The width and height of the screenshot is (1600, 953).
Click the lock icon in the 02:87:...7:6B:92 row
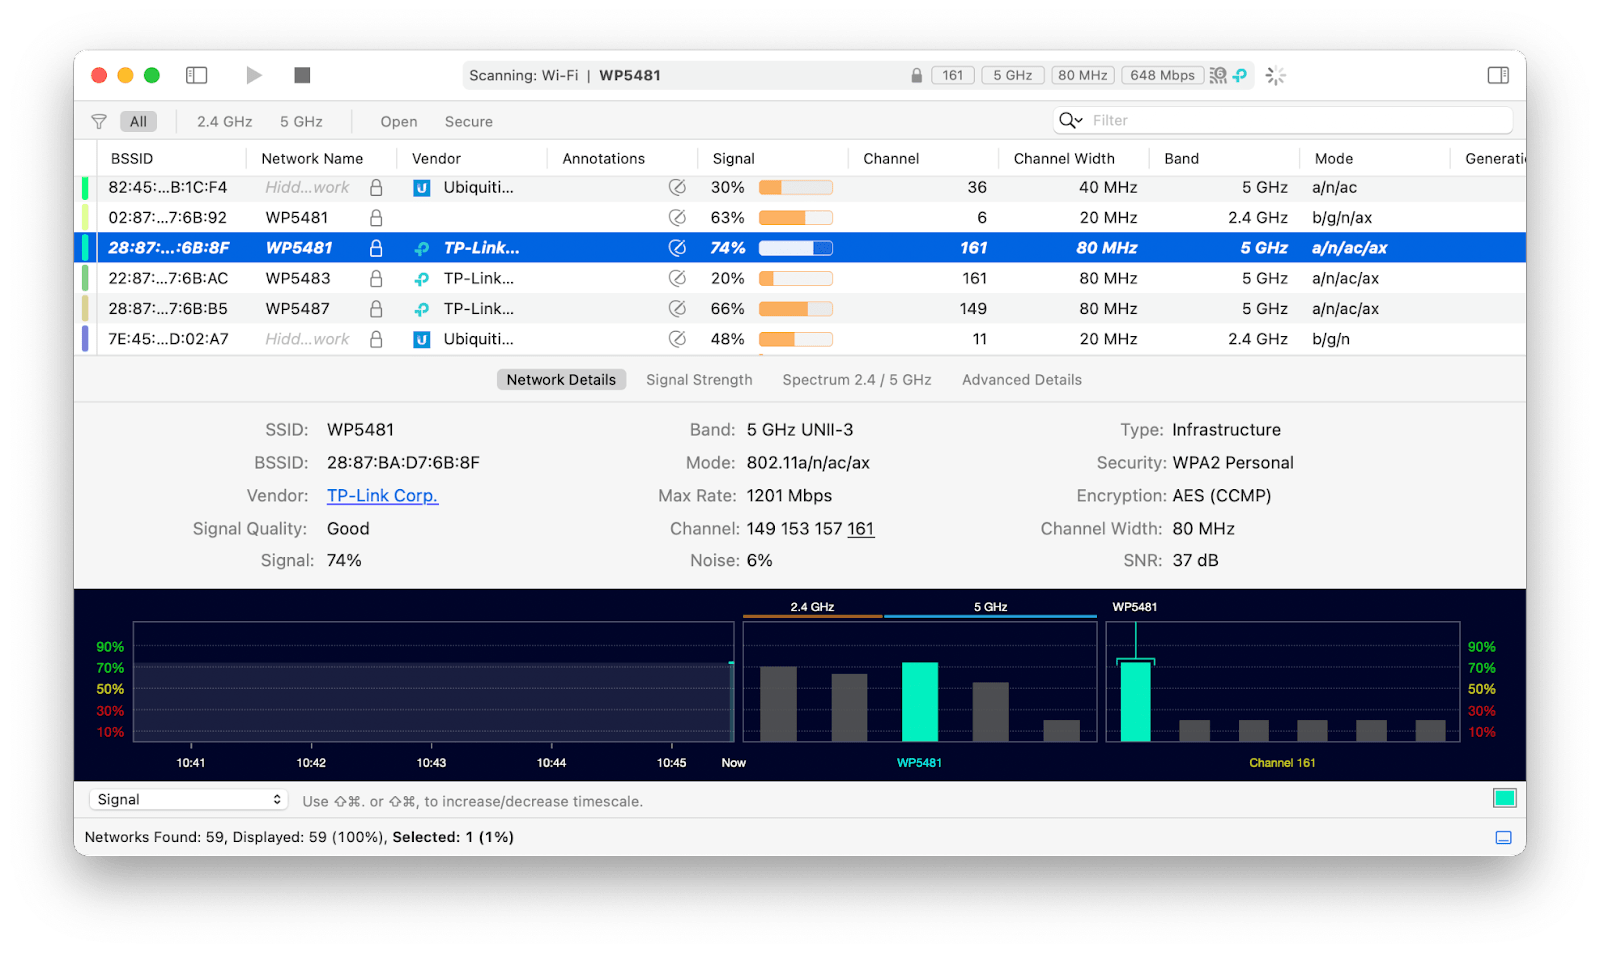click(x=376, y=218)
